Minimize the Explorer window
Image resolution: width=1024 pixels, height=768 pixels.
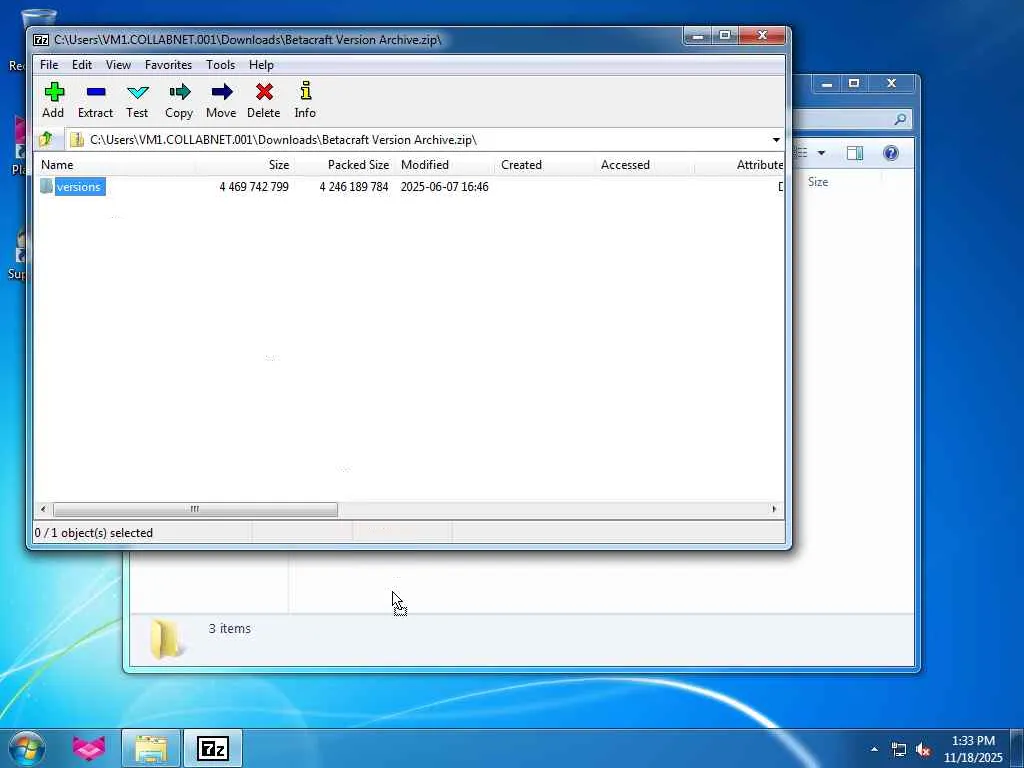pos(827,84)
